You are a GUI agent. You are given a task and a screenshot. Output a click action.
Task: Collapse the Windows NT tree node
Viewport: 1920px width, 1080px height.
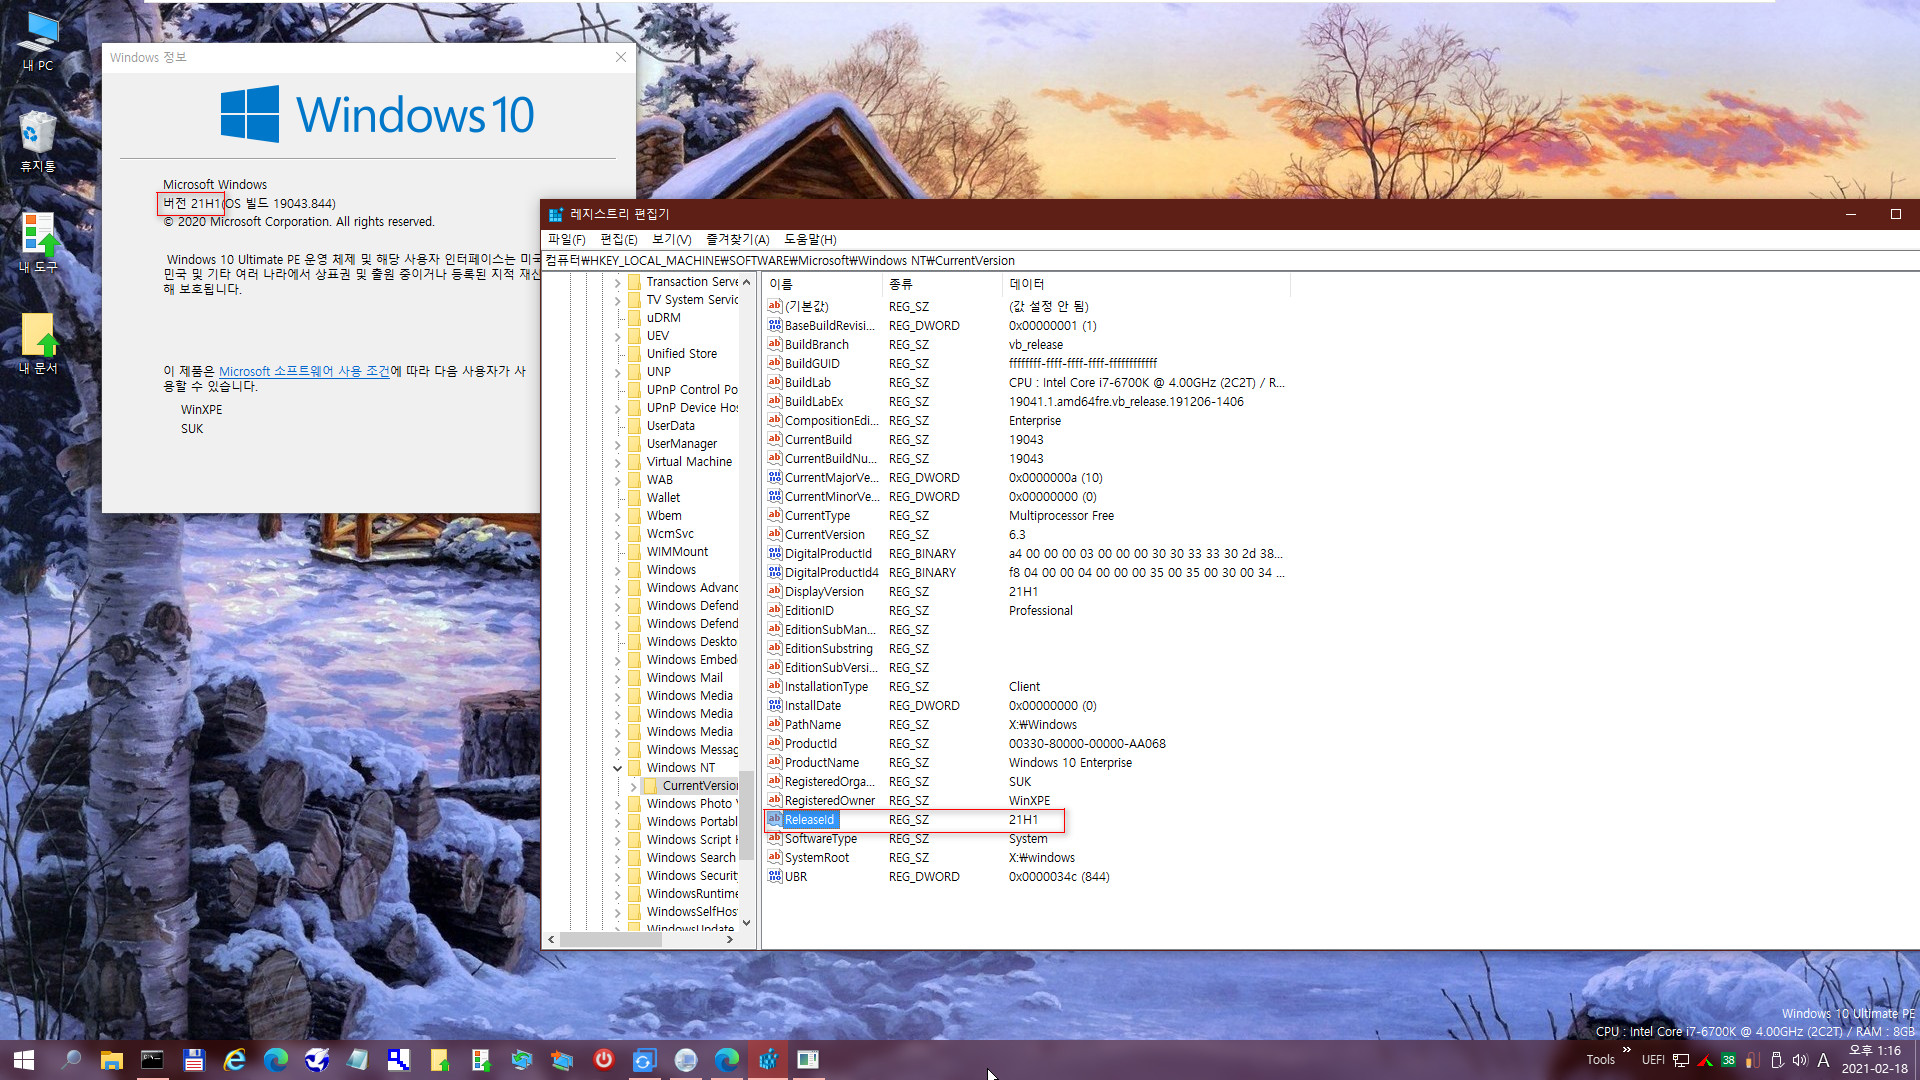(x=617, y=768)
